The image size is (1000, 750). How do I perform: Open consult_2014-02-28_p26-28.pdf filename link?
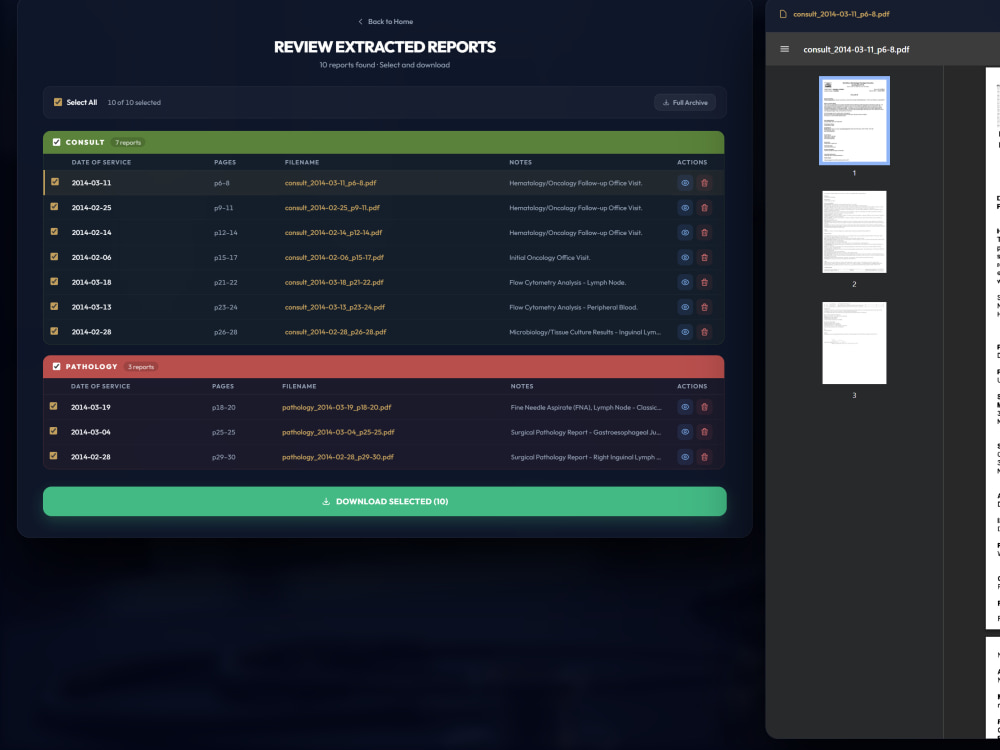(335, 332)
